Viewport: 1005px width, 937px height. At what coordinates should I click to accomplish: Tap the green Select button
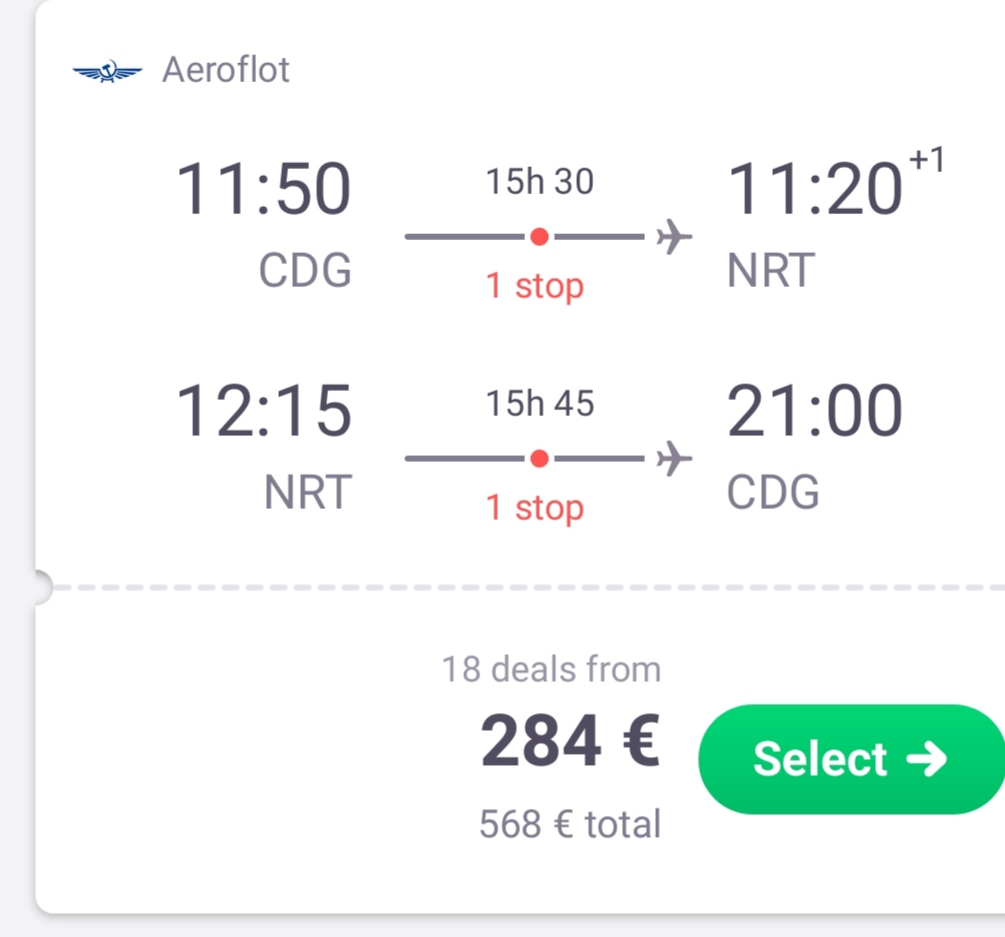pos(851,759)
